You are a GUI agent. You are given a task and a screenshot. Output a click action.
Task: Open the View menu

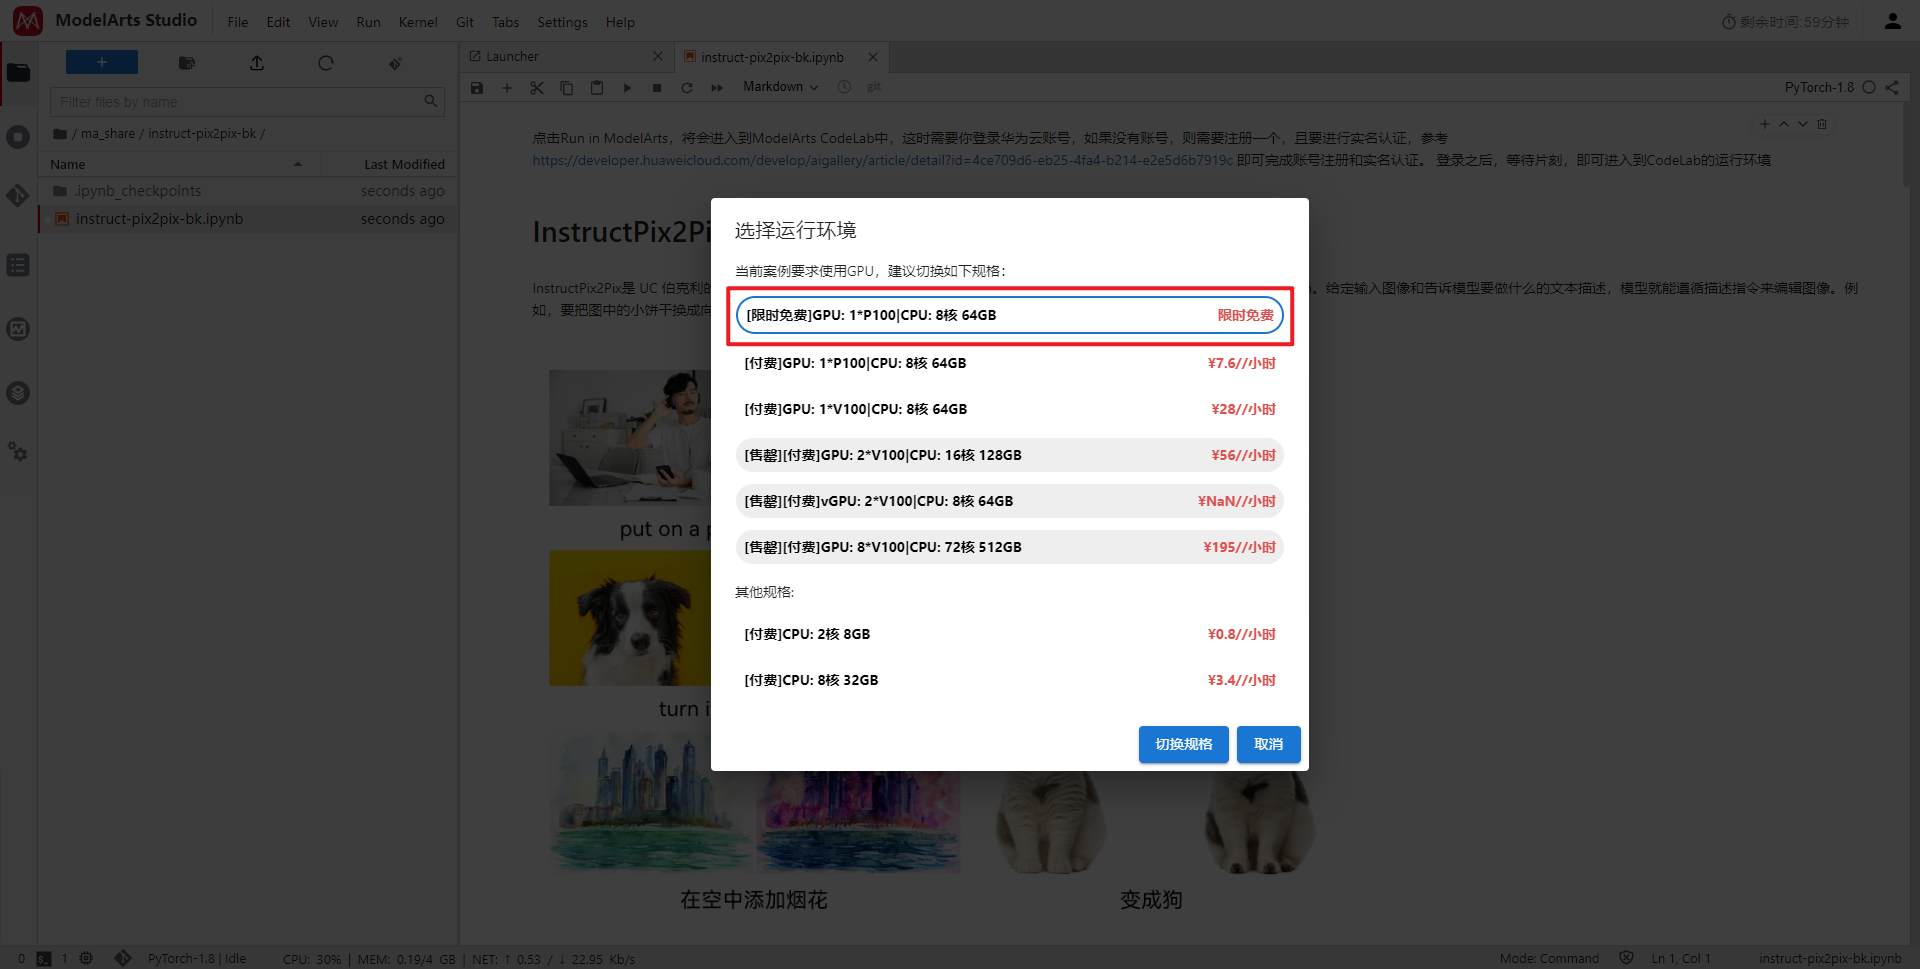click(x=323, y=22)
